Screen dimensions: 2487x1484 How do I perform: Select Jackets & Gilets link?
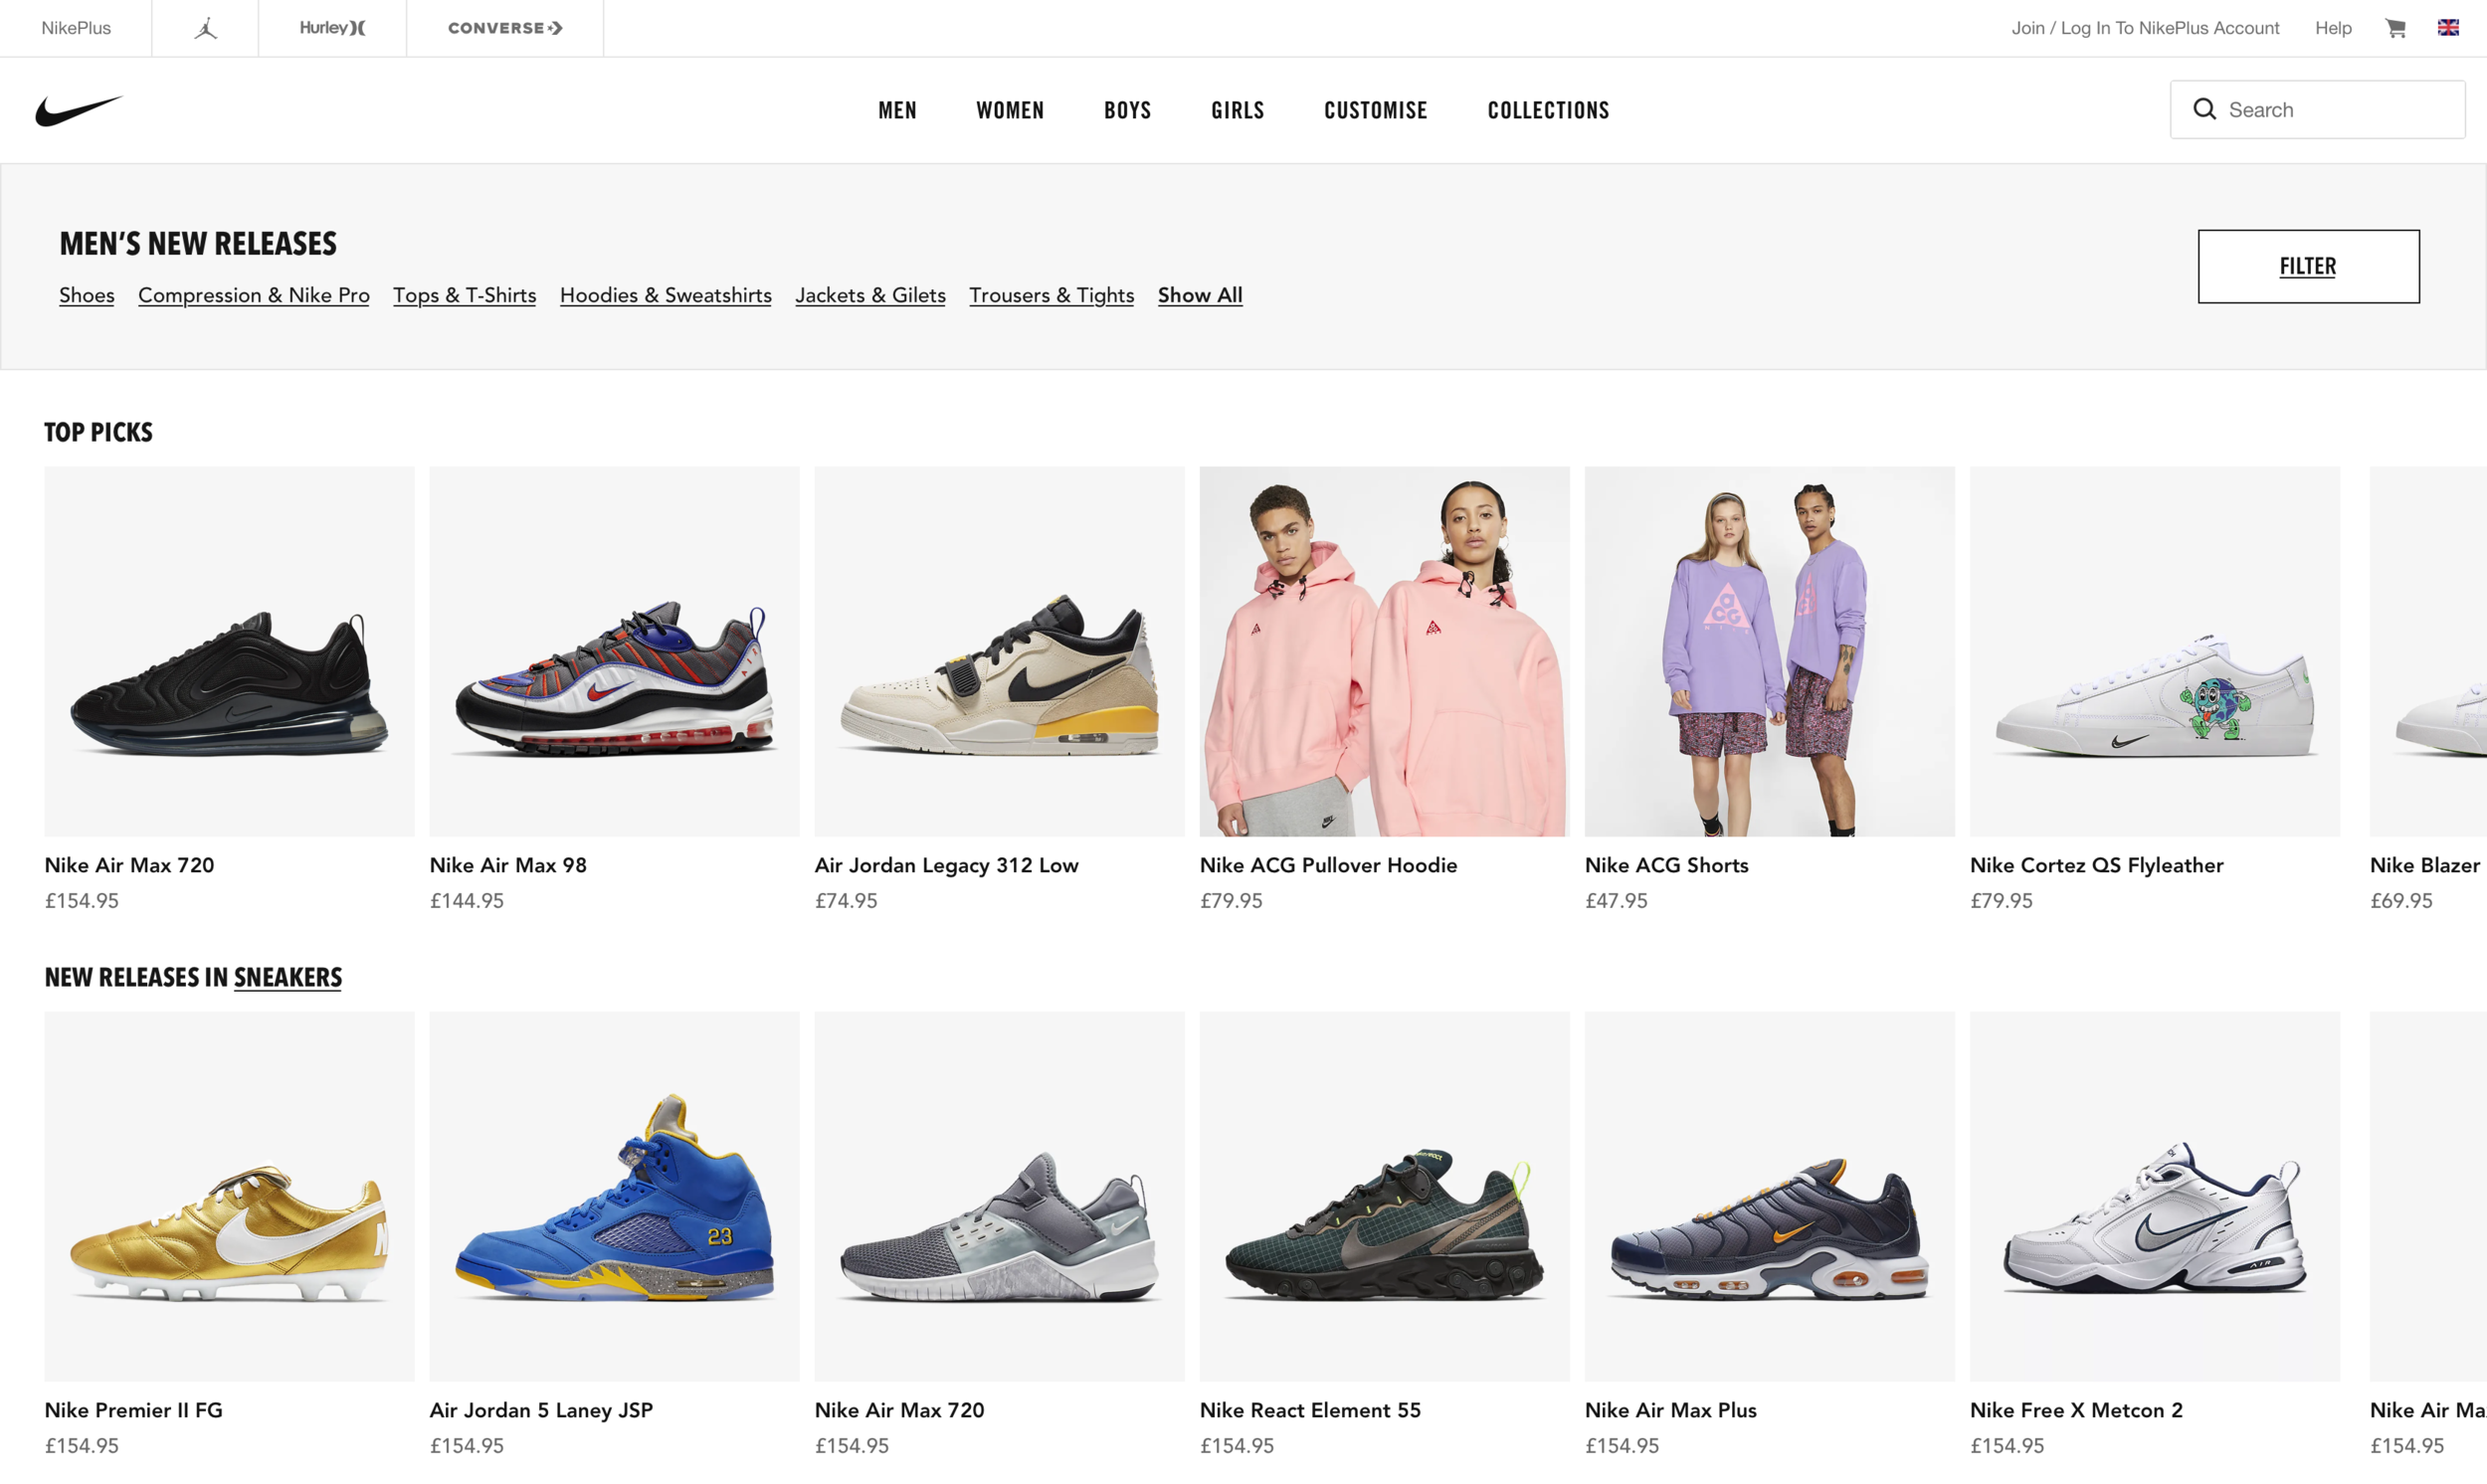870,295
